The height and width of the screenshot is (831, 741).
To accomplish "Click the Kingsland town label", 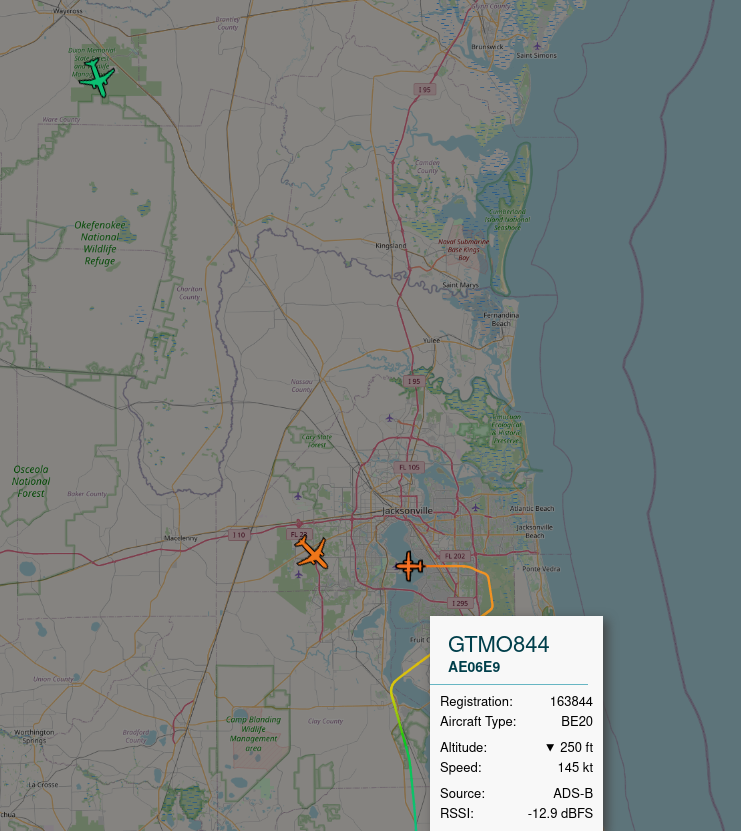I will click(391, 245).
